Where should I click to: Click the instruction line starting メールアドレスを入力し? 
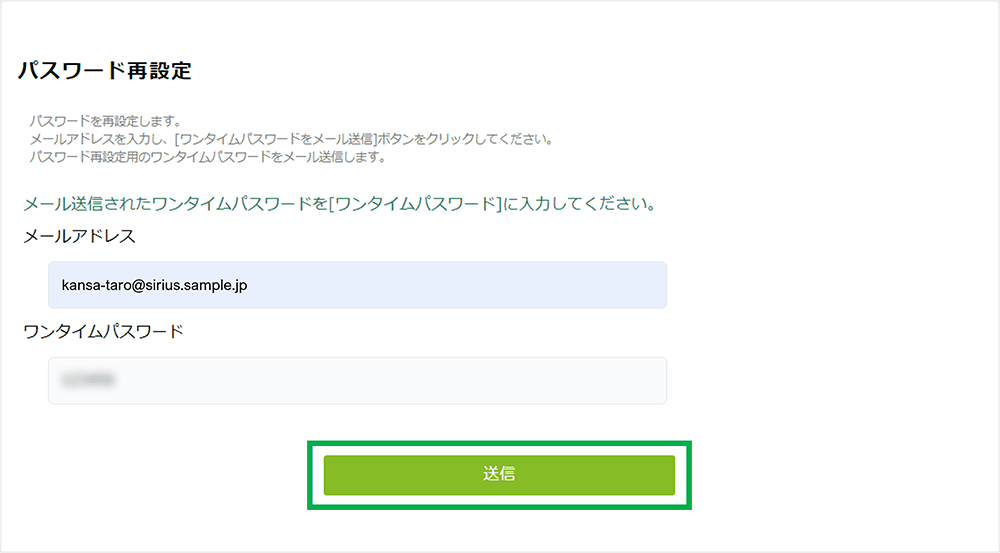tap(292, 139)
